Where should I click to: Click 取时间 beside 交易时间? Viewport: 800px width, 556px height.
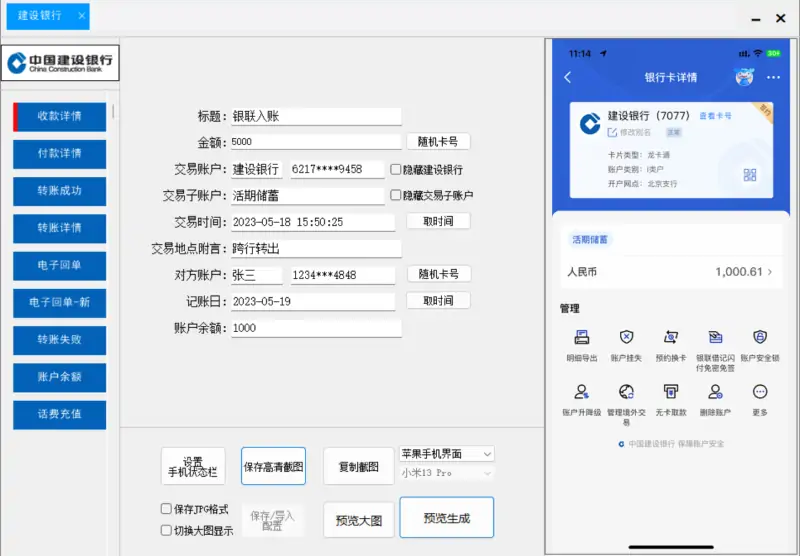tap(438, 221)
